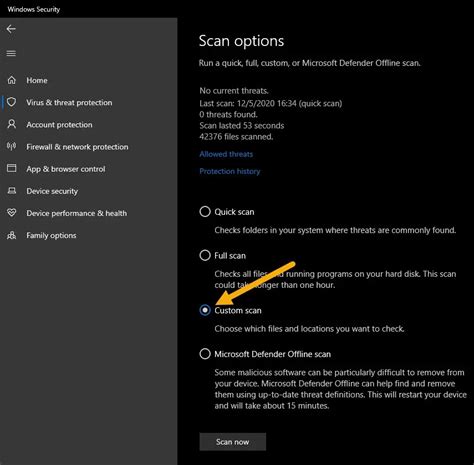Go to Account protection
This screenshot has height=465, width=474.
[59, 125]
